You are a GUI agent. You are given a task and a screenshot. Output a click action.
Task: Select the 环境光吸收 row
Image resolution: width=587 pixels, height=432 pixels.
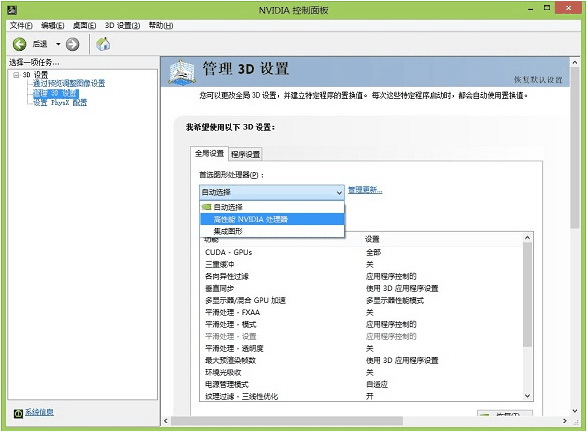coord(361,372)
